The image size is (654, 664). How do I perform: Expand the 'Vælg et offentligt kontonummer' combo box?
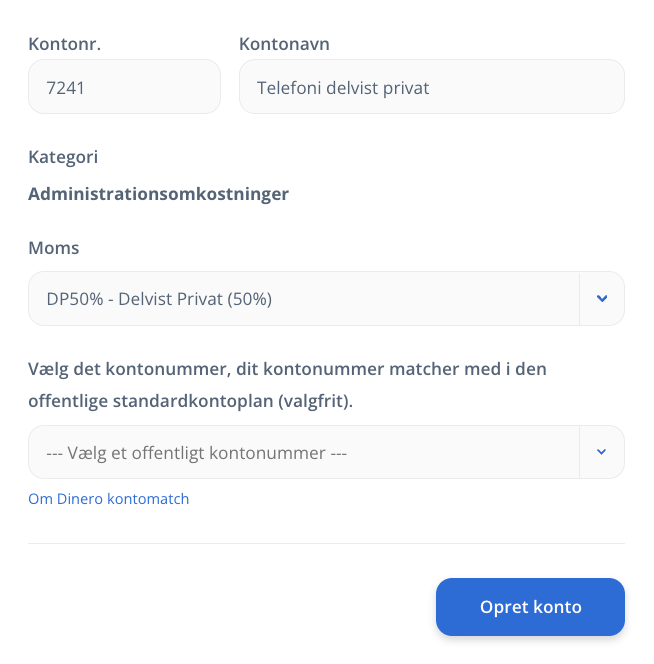point(326,452)
